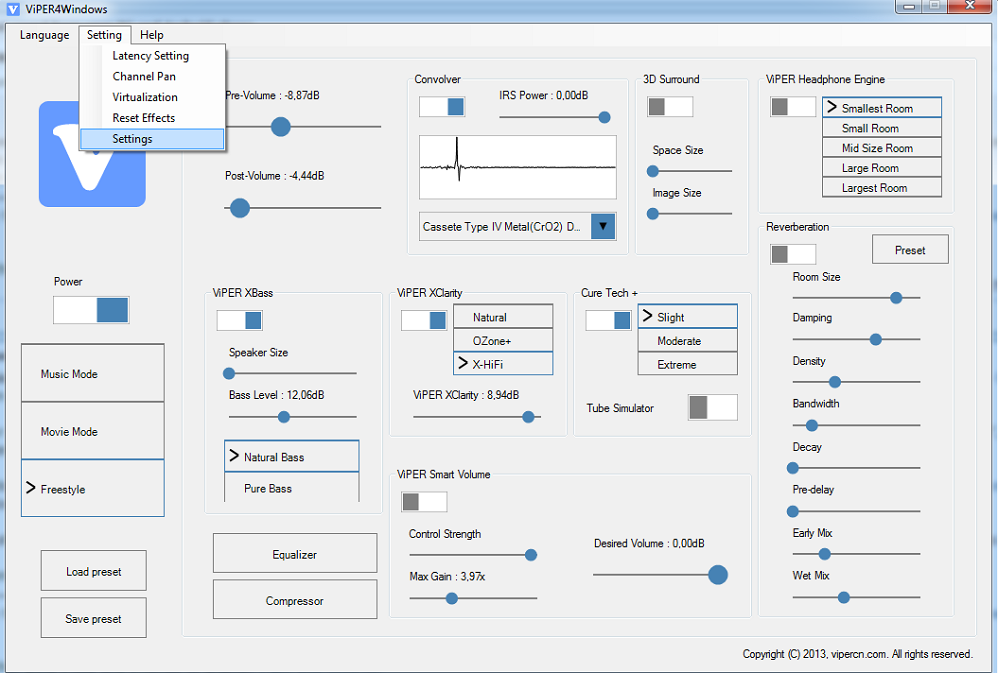Select Largest Room headphone option
998x673 pixels.
point(882,187)
